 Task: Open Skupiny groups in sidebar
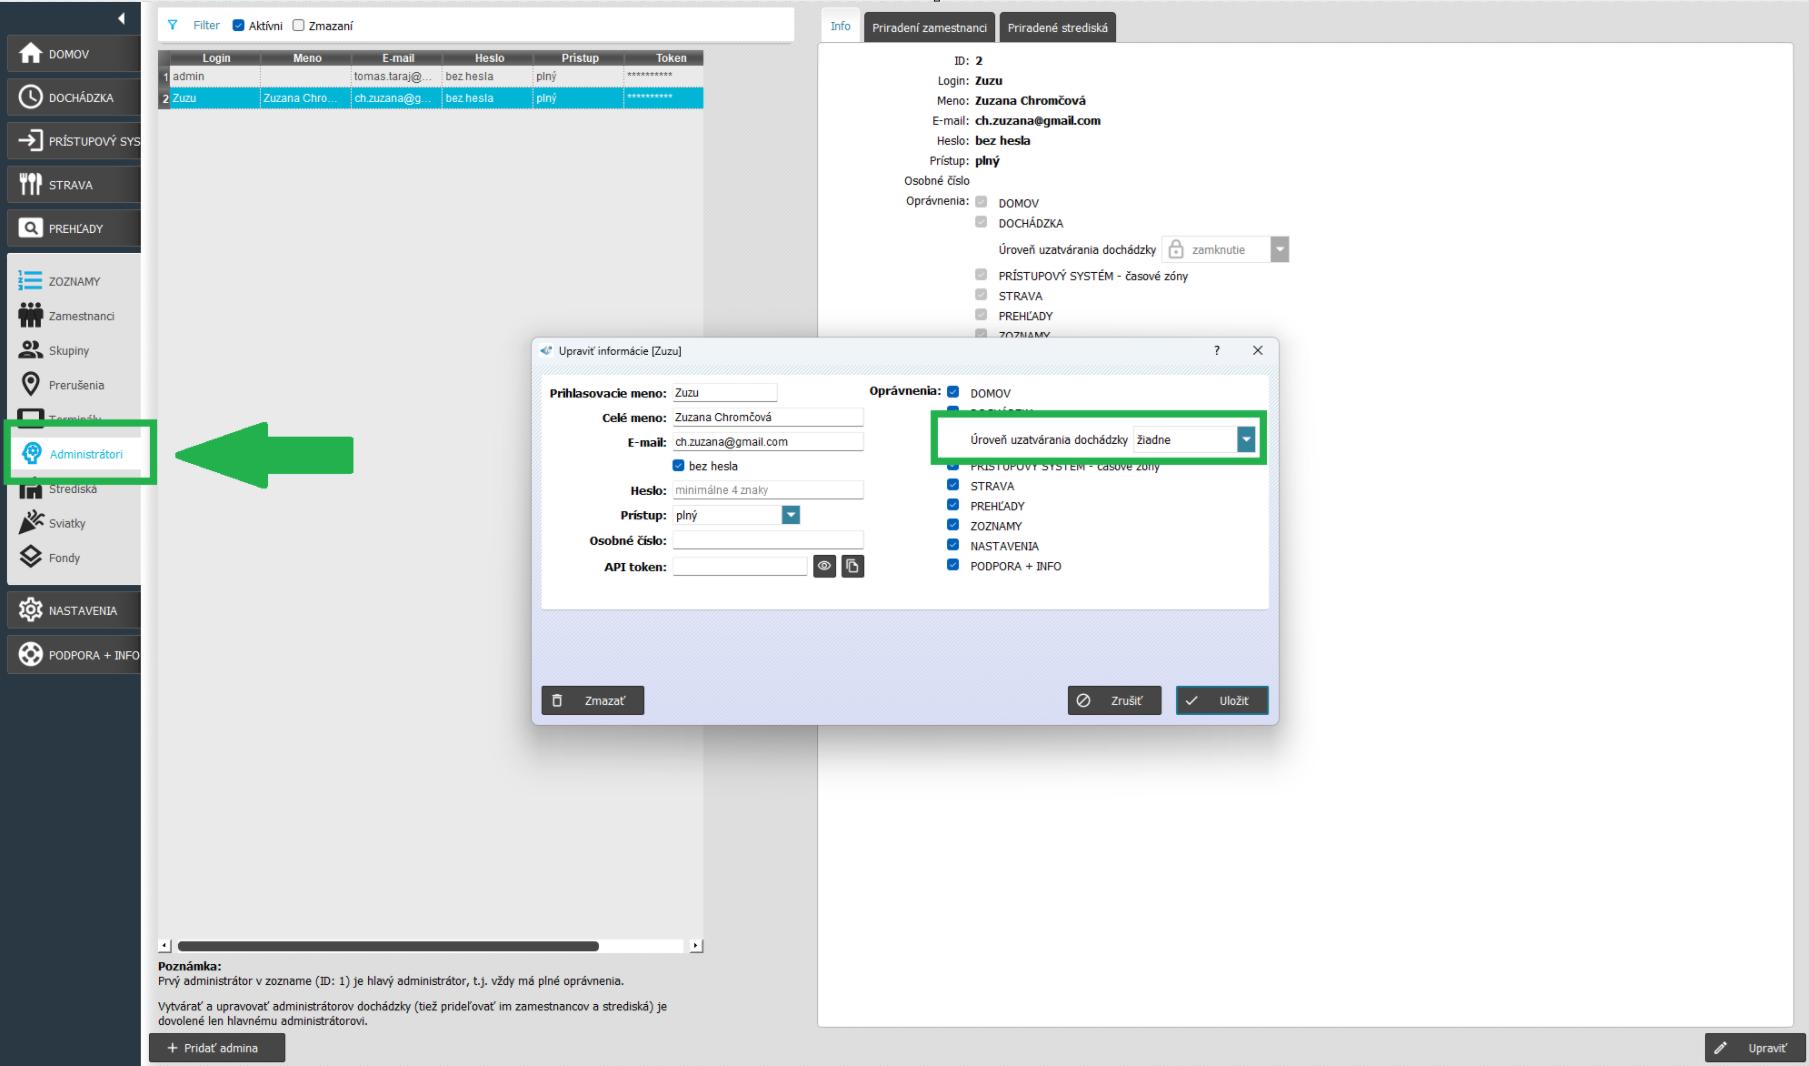[68, 351]
